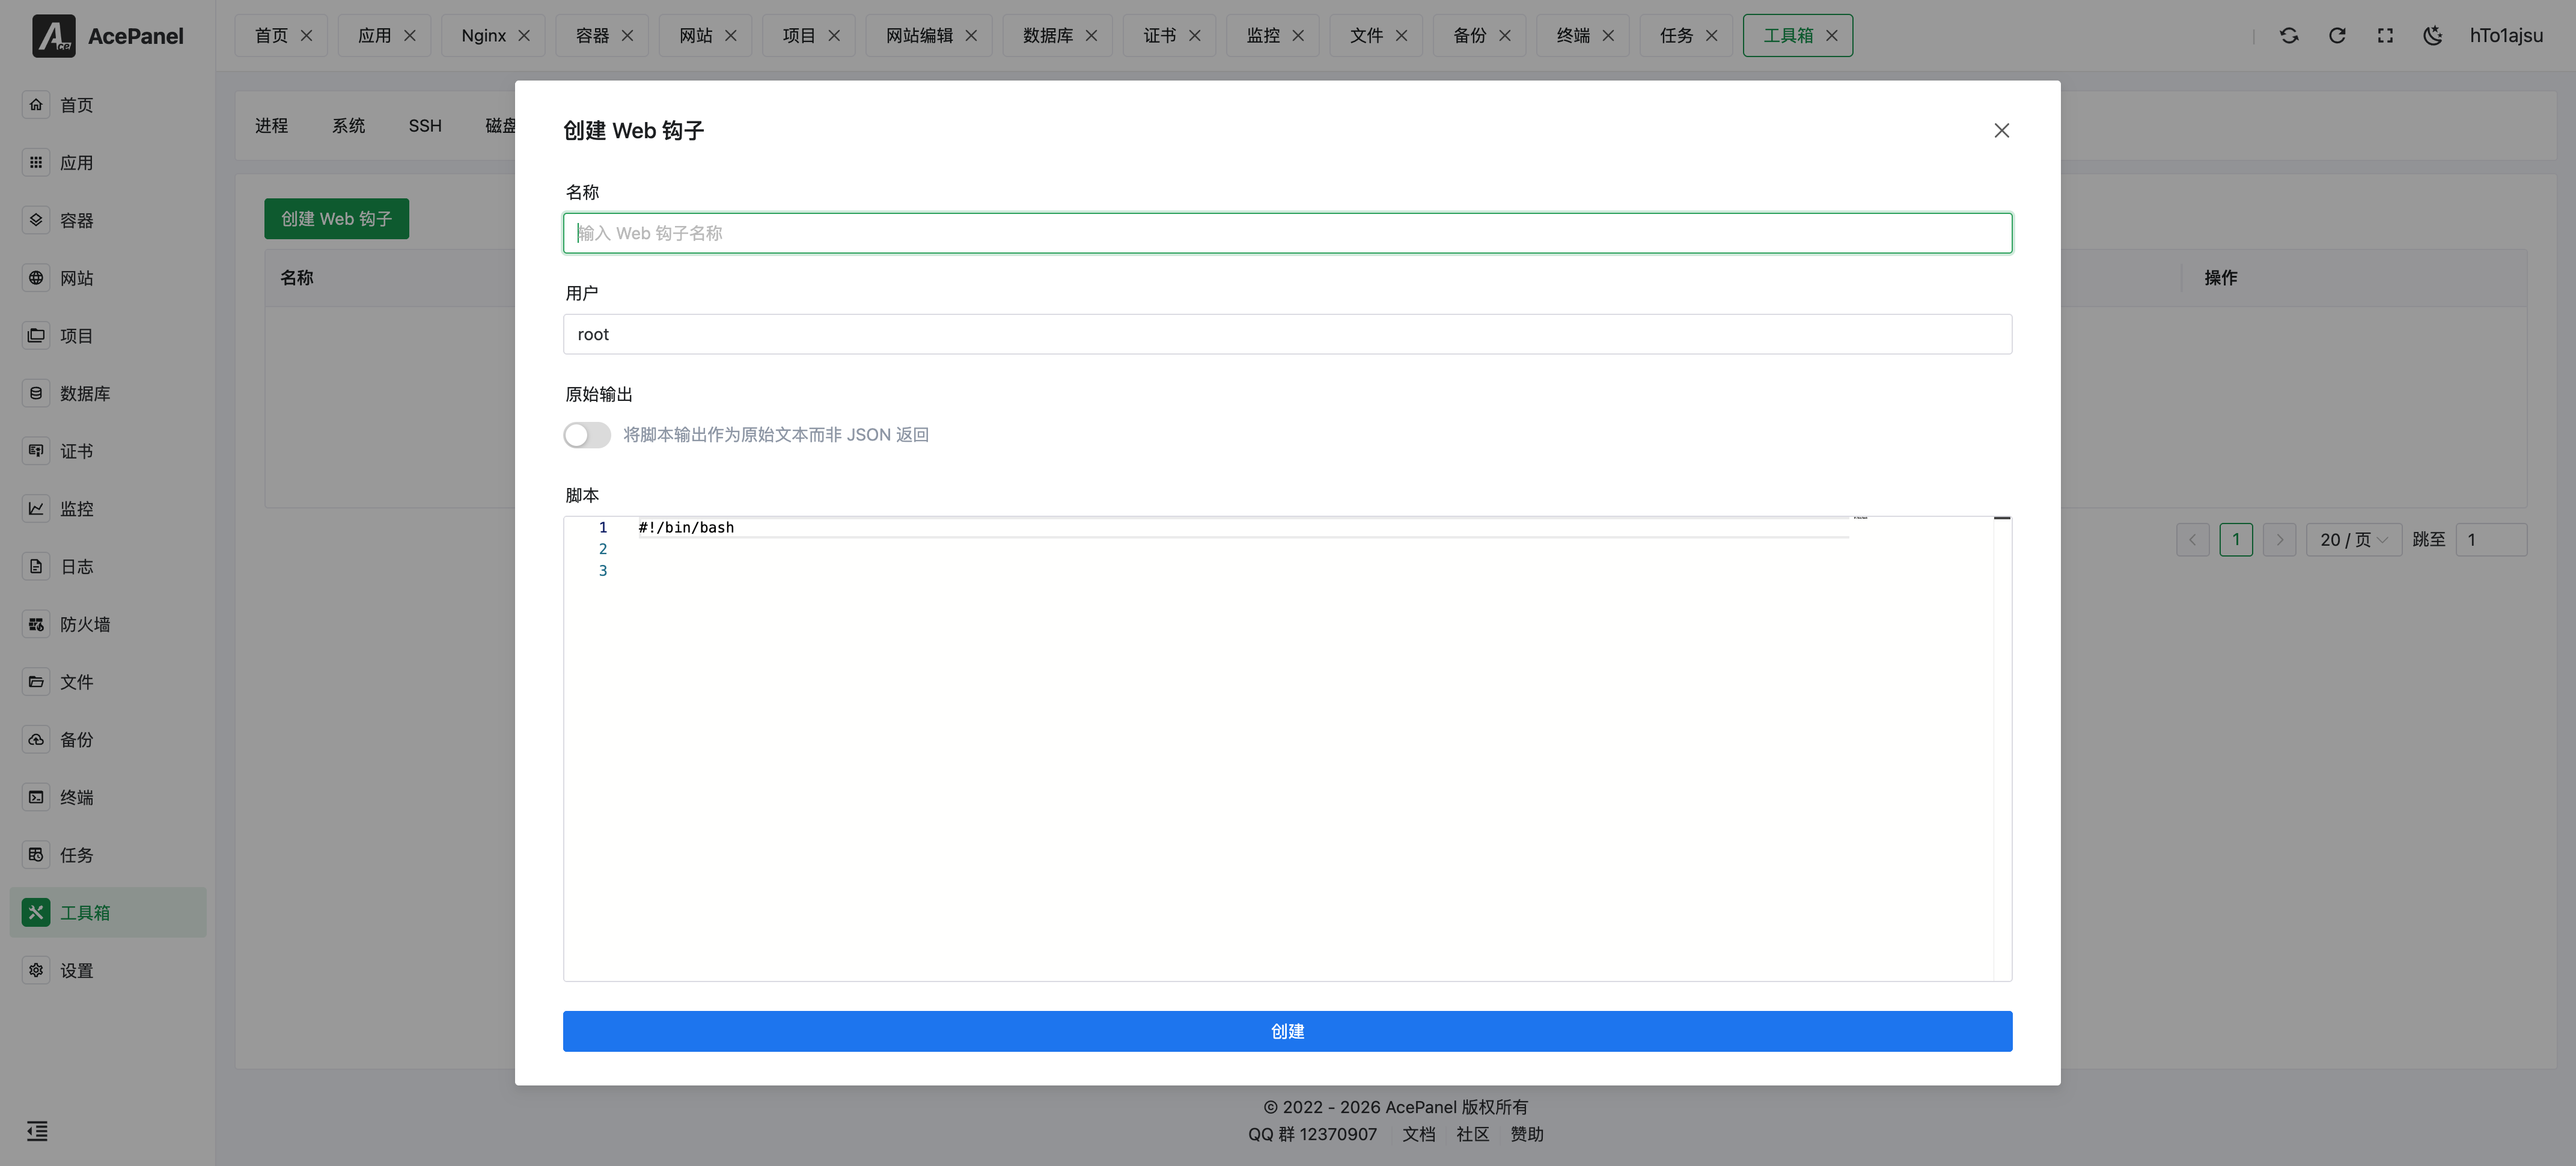Toggle dark mode with the moon icon

coord(2433,35)
